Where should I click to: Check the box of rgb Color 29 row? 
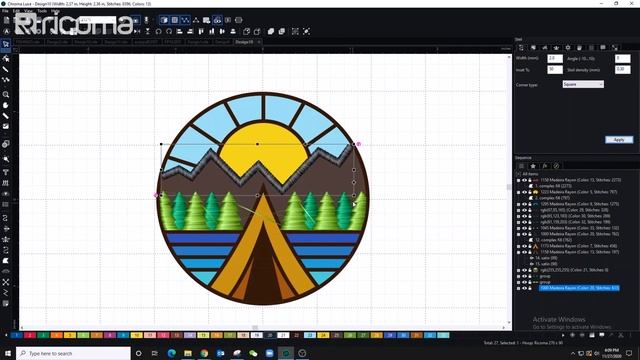519,210
